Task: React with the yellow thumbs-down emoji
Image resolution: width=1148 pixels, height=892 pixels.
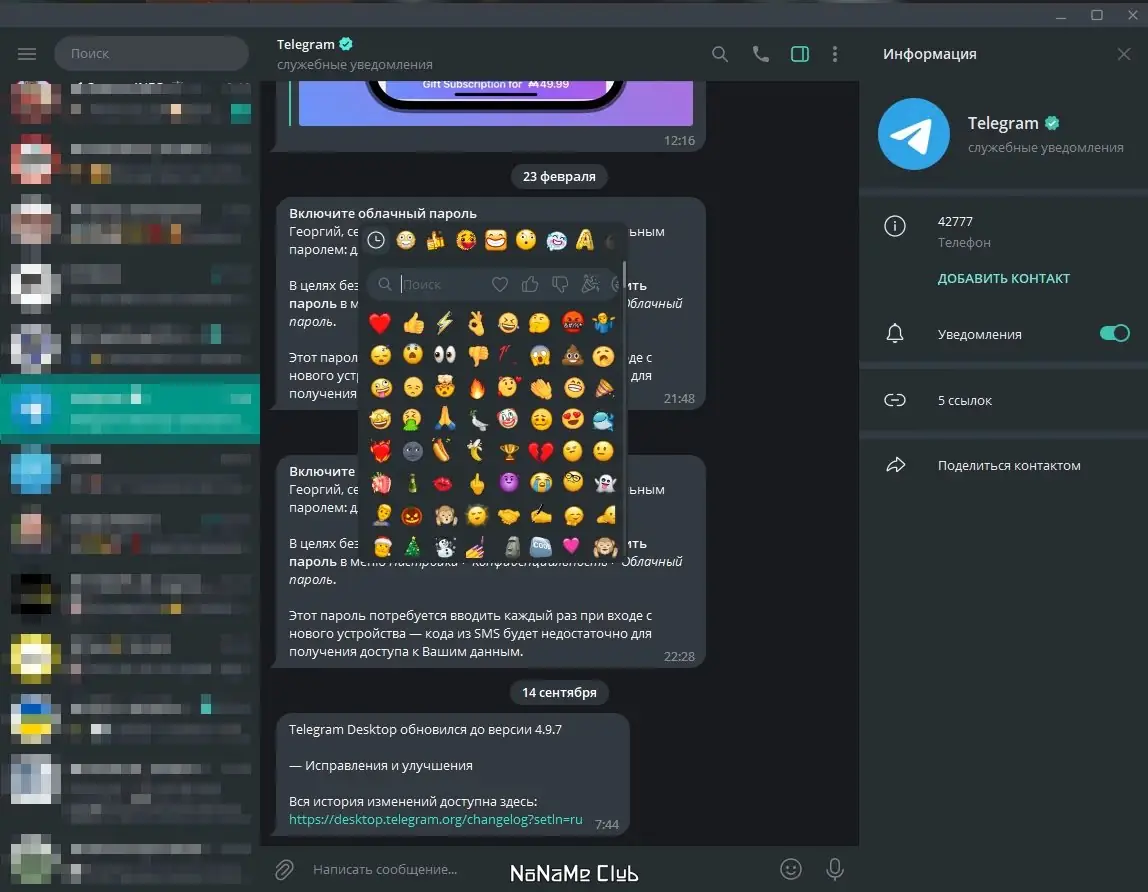Action: click(x=477, y=356)
